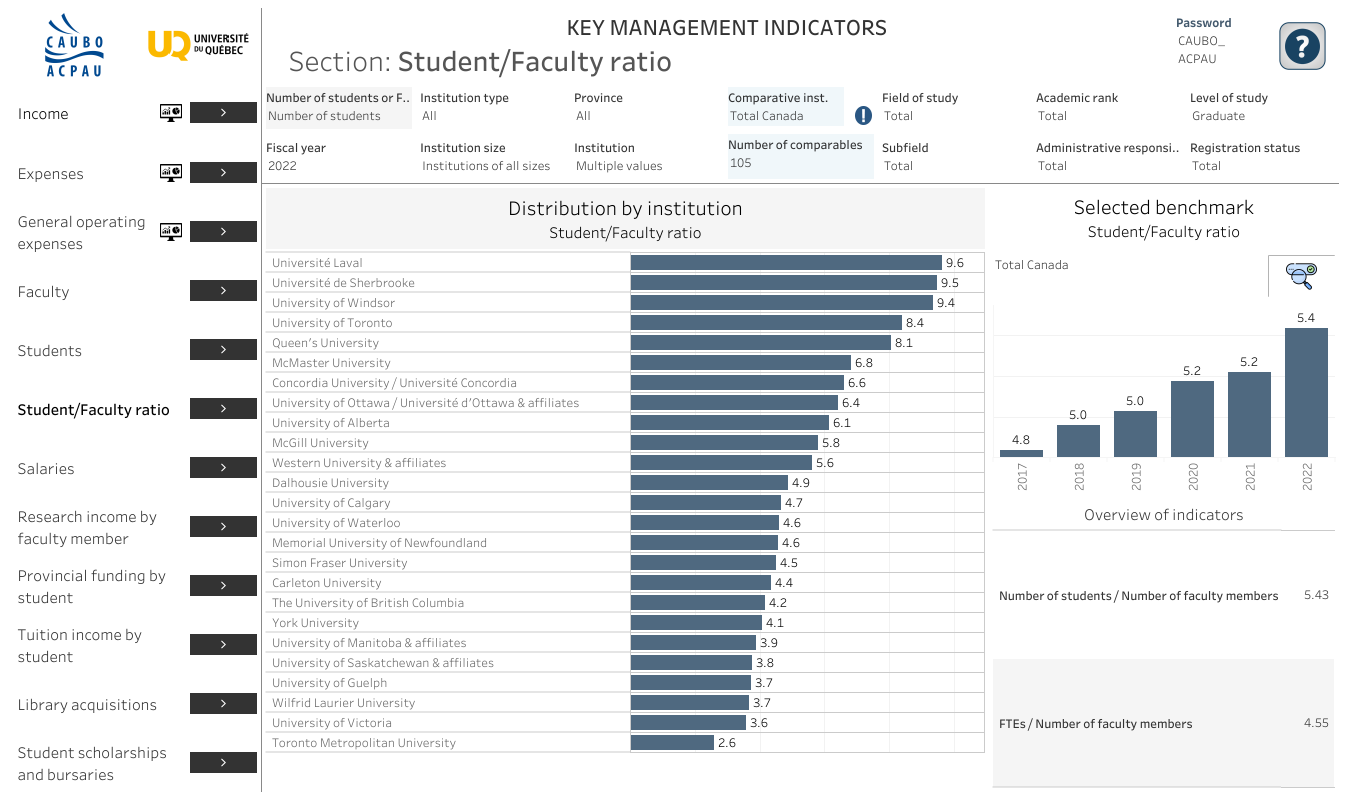The width and height of the screenshot is (1349, 799).
Task: Click the help question mark icon
Action: pyautogui.click(x=1302, y=46)
